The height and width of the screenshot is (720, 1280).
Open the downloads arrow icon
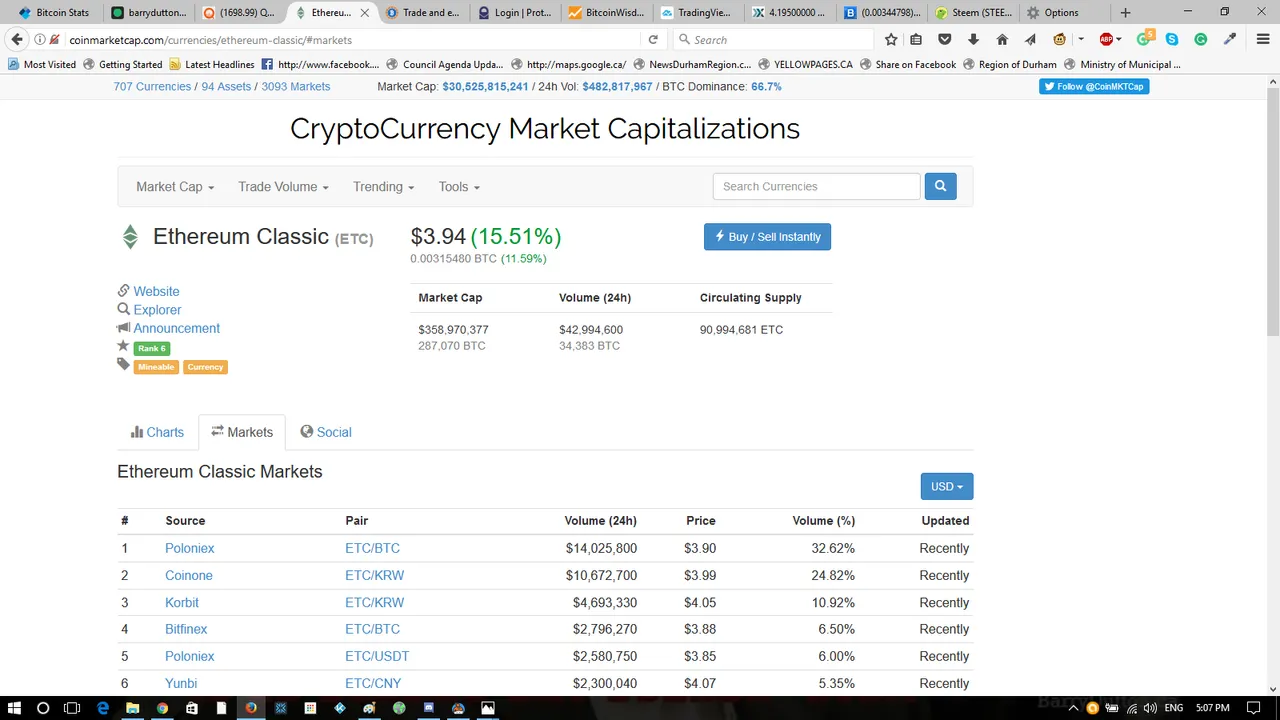tap(973, 40)
